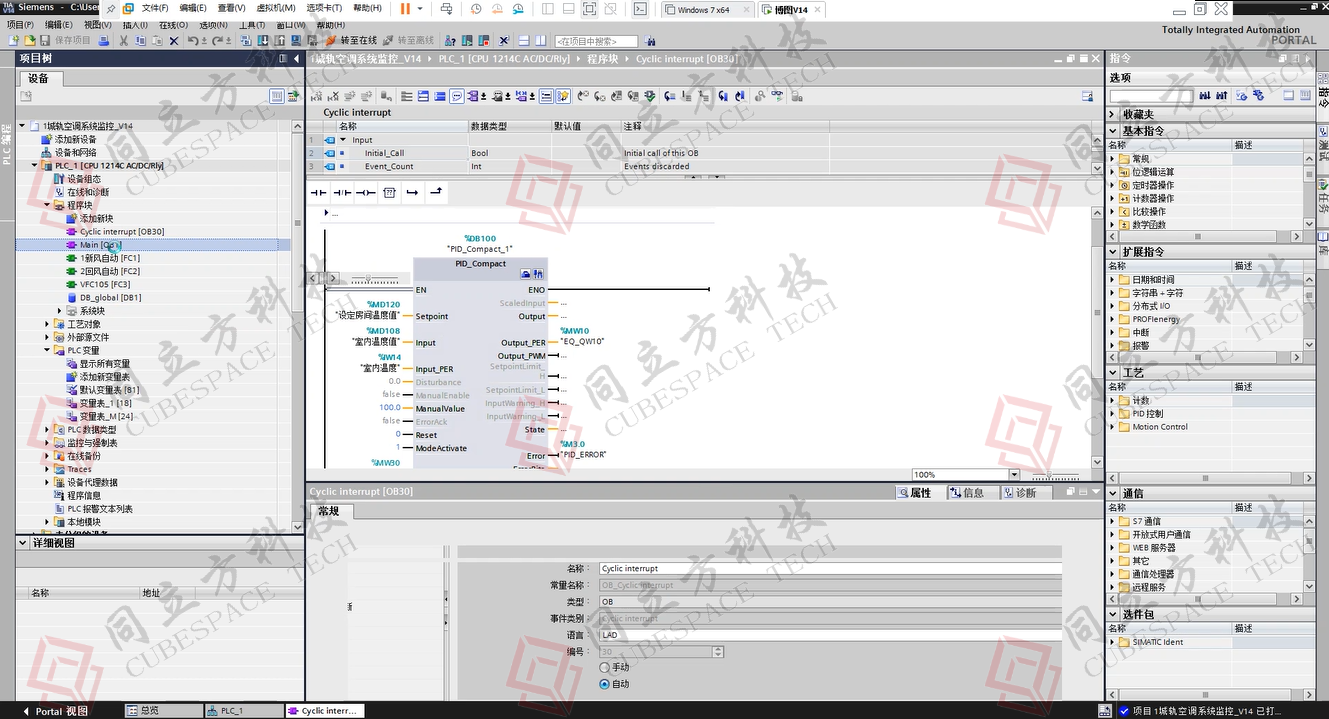
Task: Click the cut scissors icon in toolbar
Action: click(123, 41)
